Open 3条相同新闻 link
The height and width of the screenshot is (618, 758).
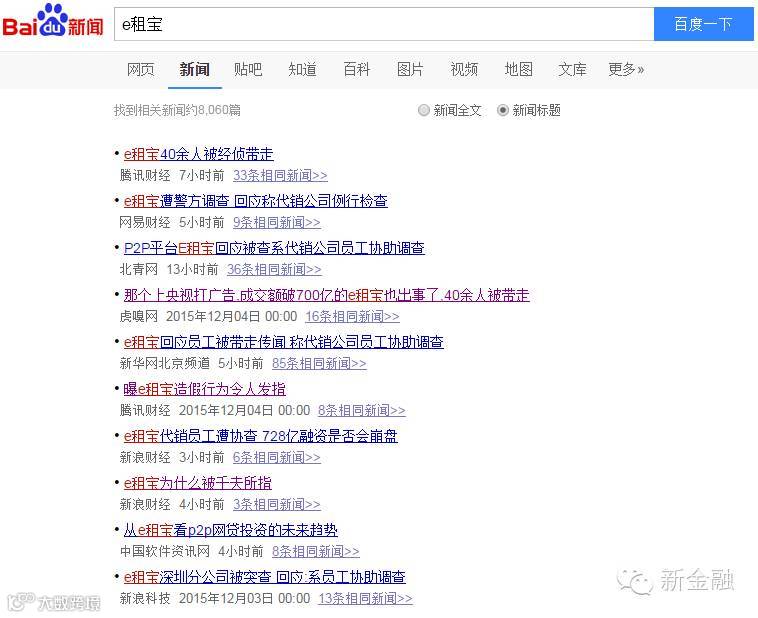[x=277, y=504]
